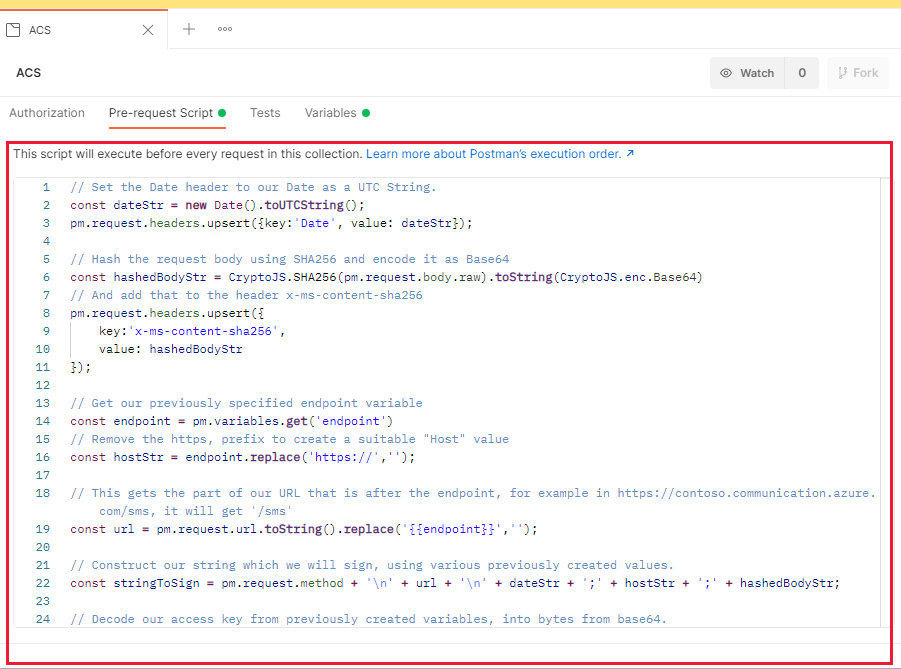Image resolution: width=901 pixels, height=669 pixels.
Task: Open a new tab with the plus icon
Action: (x=189, y=29)
